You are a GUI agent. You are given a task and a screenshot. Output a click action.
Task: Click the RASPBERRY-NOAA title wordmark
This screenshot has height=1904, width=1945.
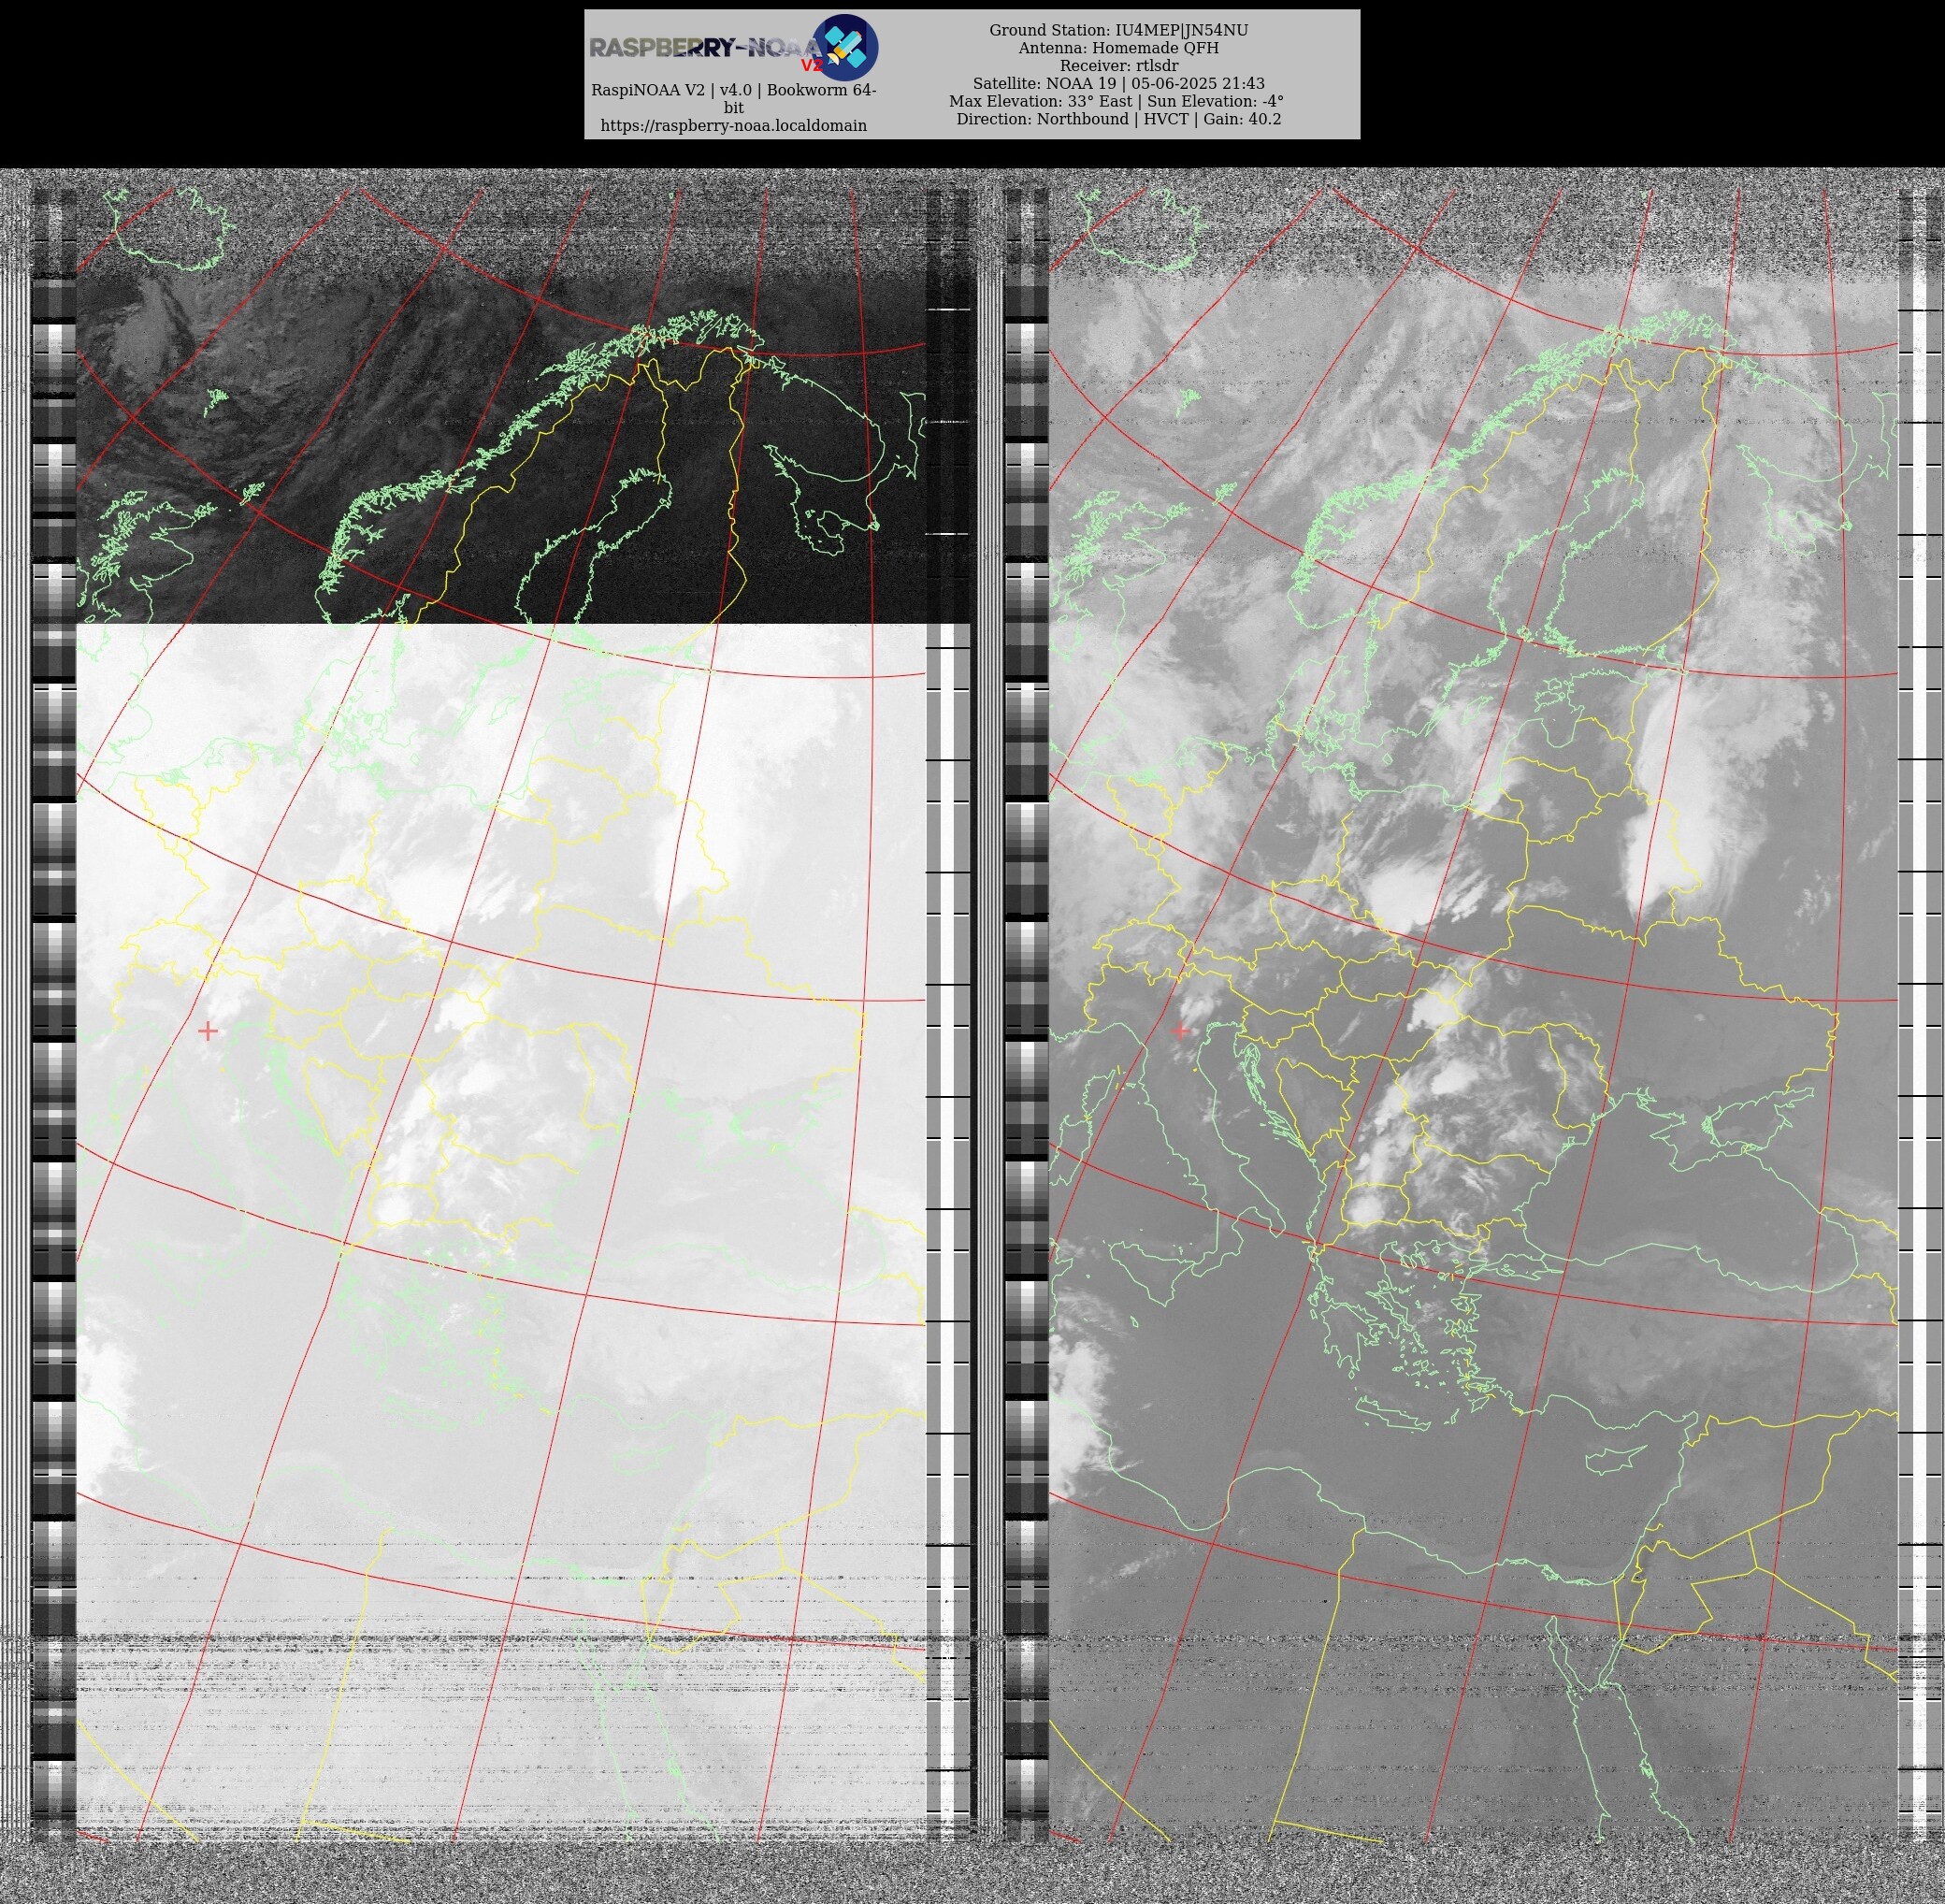point(704,47)
